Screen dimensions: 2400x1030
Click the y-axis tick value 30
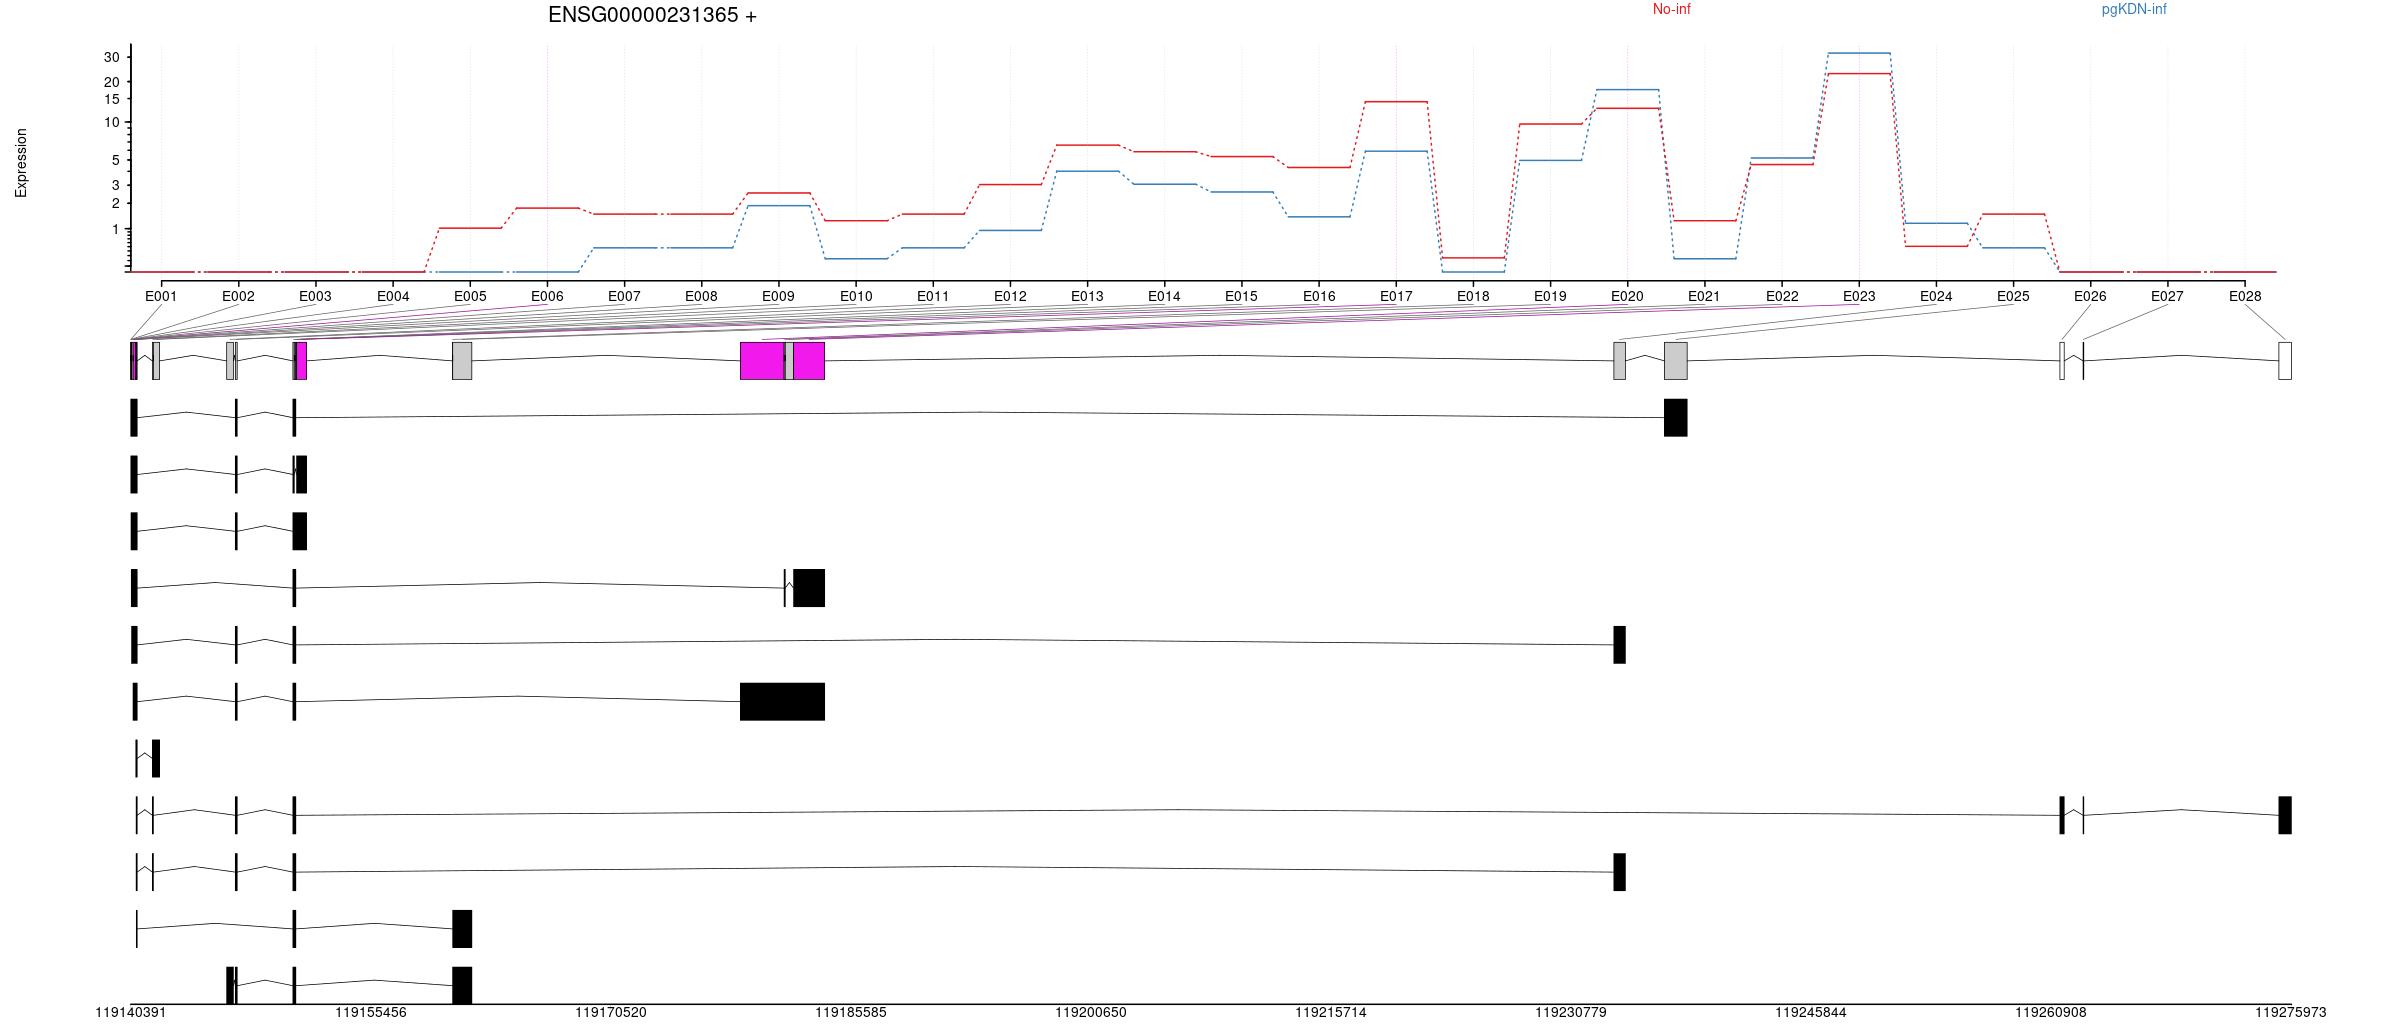point(111,57)
